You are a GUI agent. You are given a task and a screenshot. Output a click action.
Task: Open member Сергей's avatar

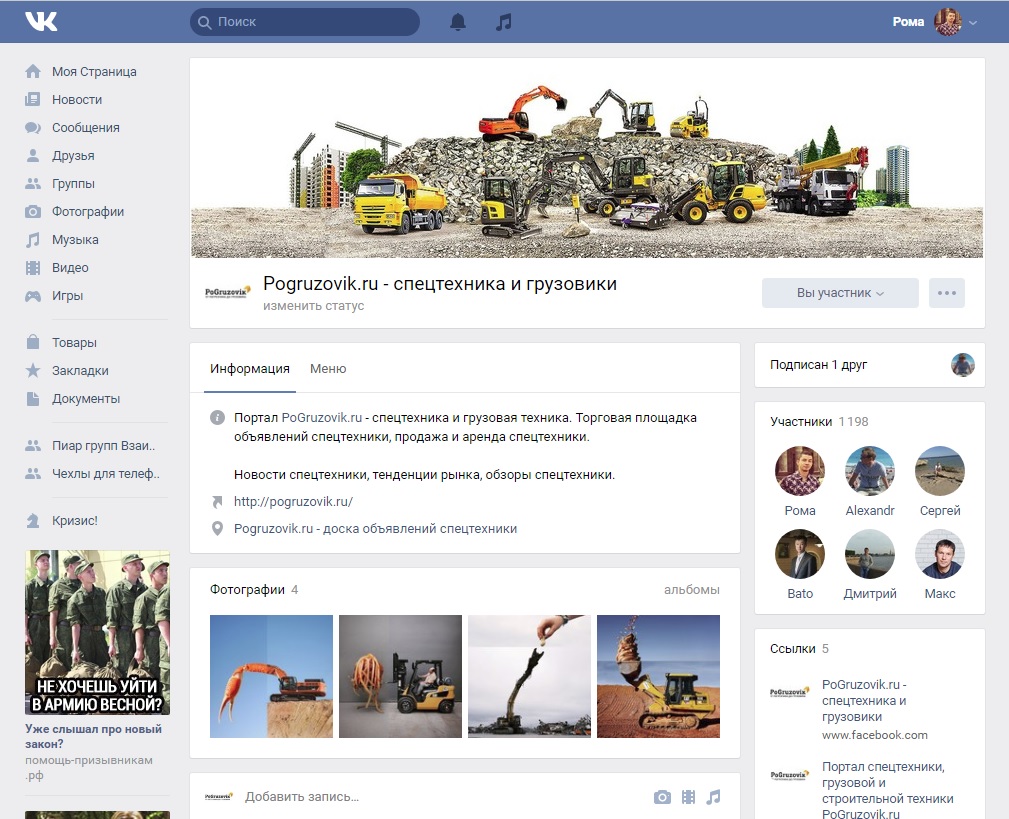point(940,470)
